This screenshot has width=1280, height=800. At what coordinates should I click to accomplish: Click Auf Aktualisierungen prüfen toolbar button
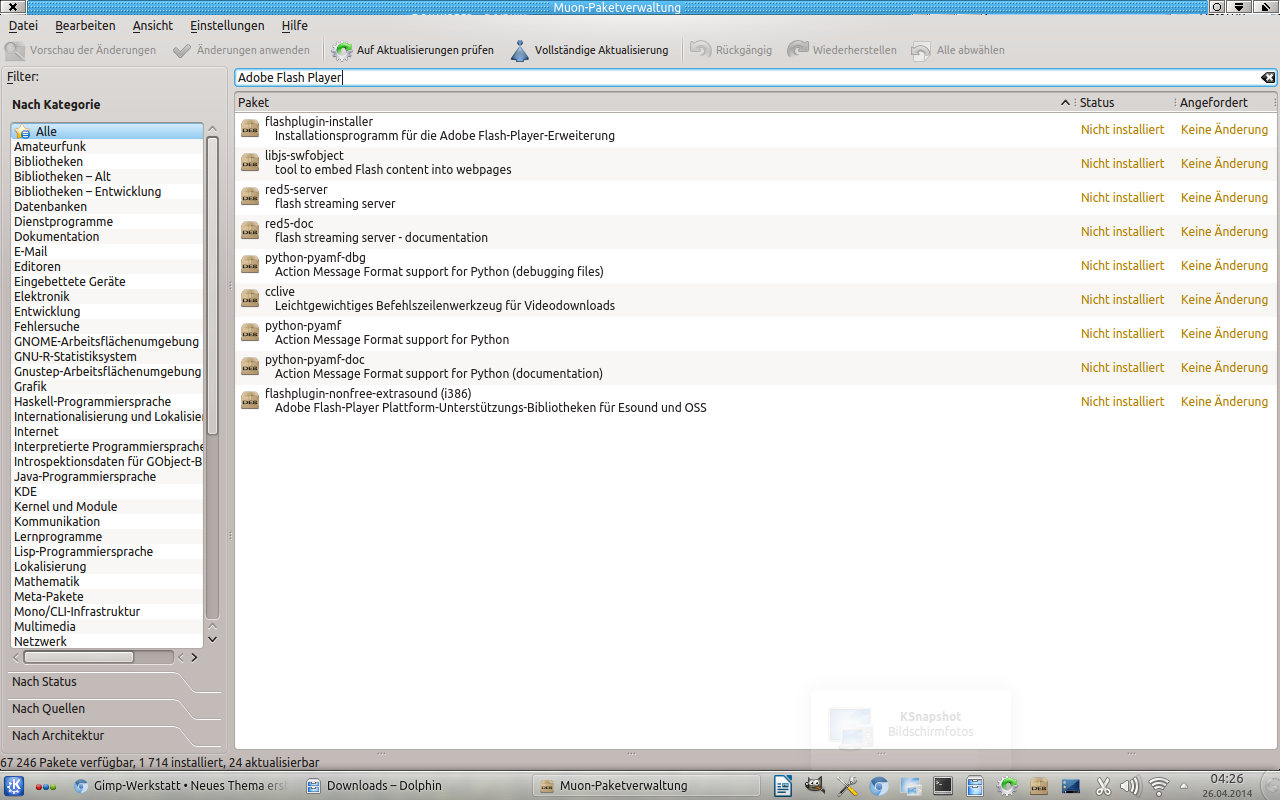(x=413, y=50)
